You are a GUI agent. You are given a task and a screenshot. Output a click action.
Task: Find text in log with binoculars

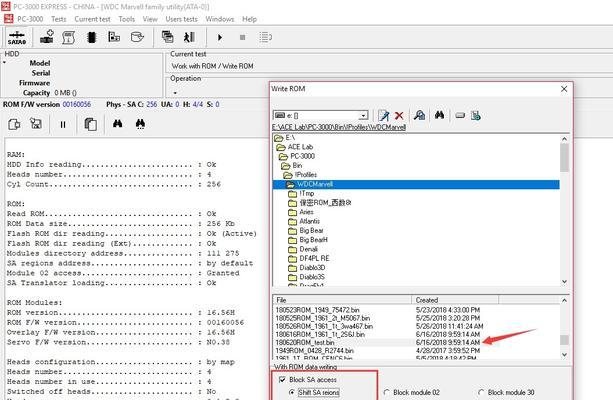117,124
